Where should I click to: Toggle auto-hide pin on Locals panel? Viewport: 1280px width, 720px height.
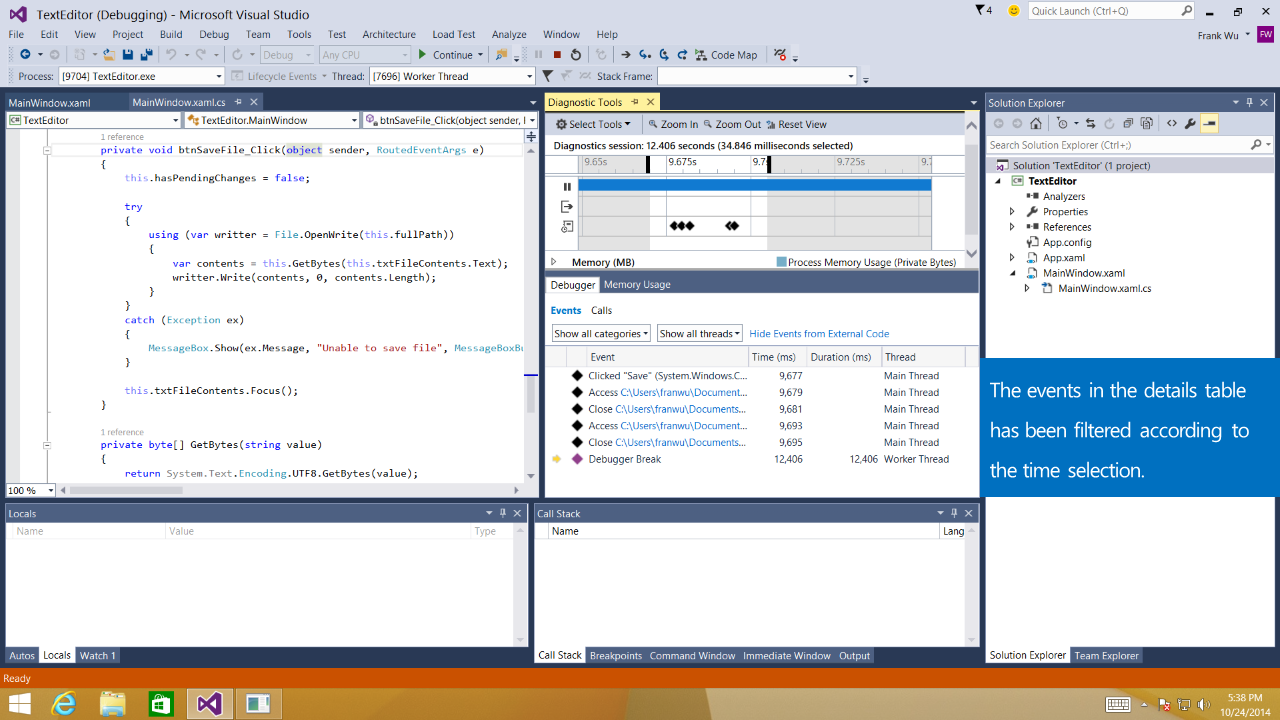point(503,513)
